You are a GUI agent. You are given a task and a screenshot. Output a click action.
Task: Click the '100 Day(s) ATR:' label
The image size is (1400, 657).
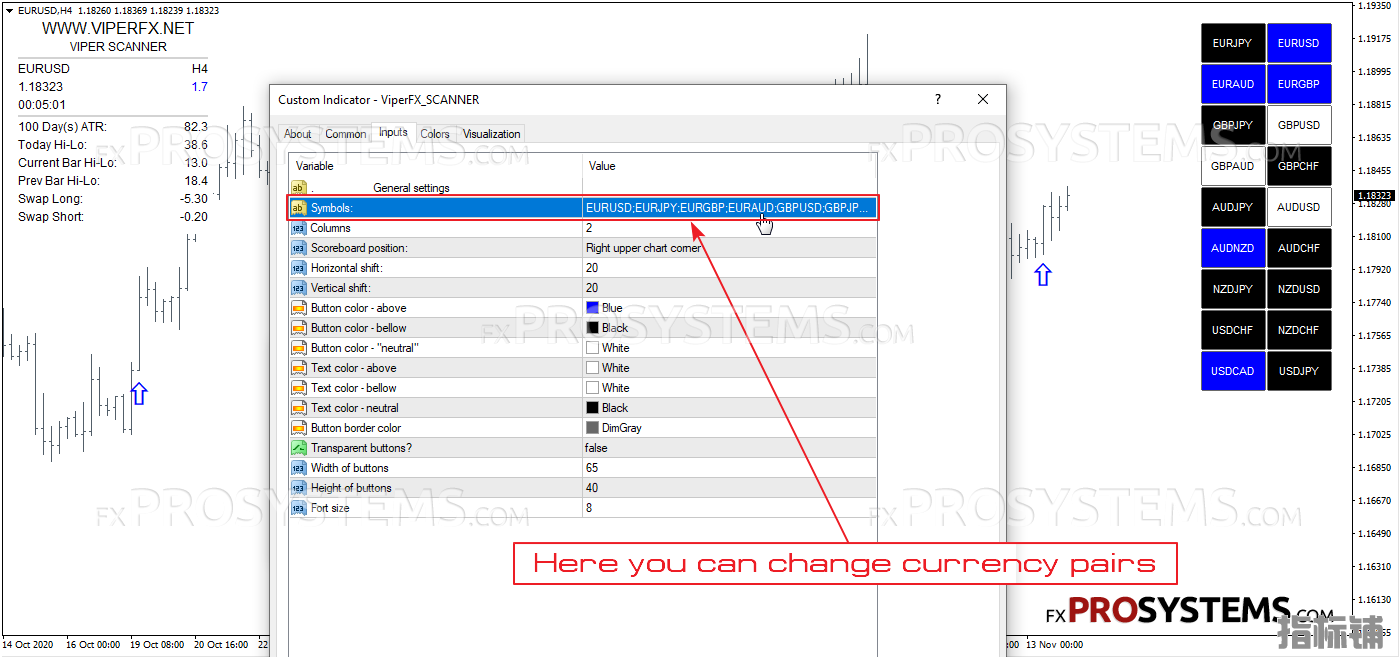(62, 127)
